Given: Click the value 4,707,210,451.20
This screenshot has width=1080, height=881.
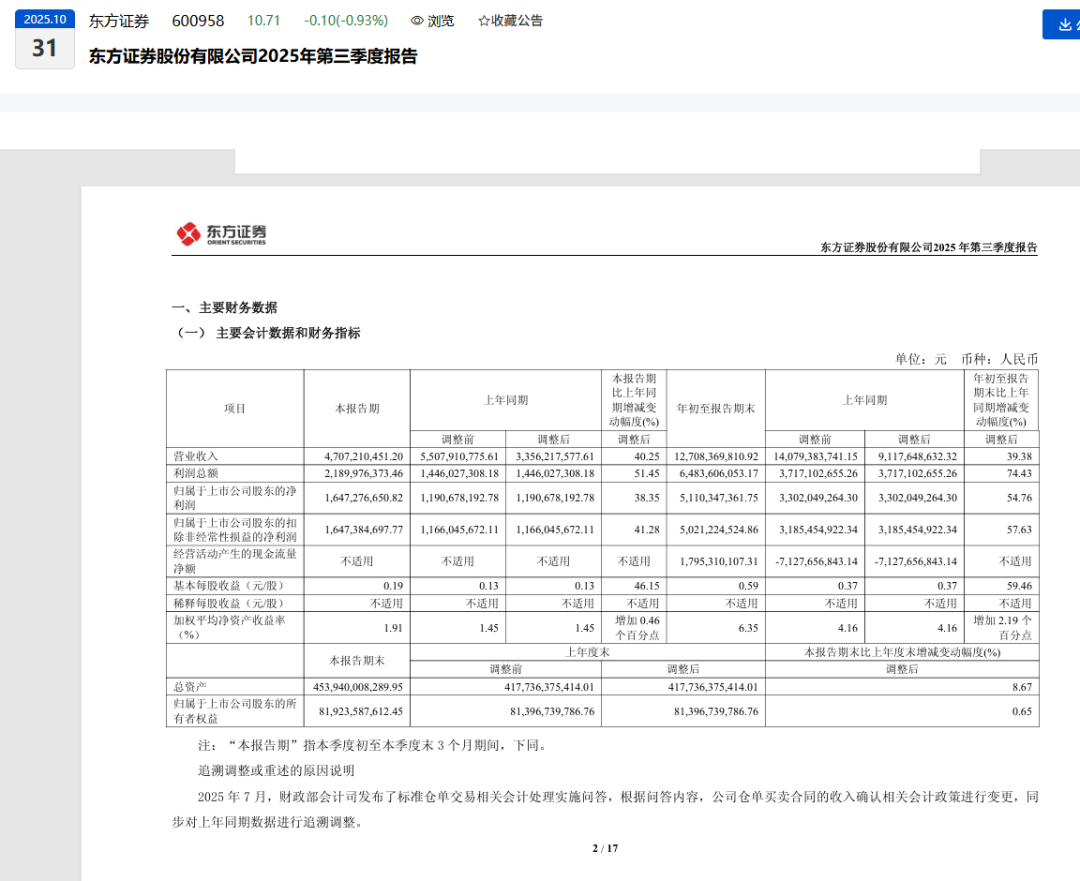Looking at the screenshot, I should (x=363, y=456).
